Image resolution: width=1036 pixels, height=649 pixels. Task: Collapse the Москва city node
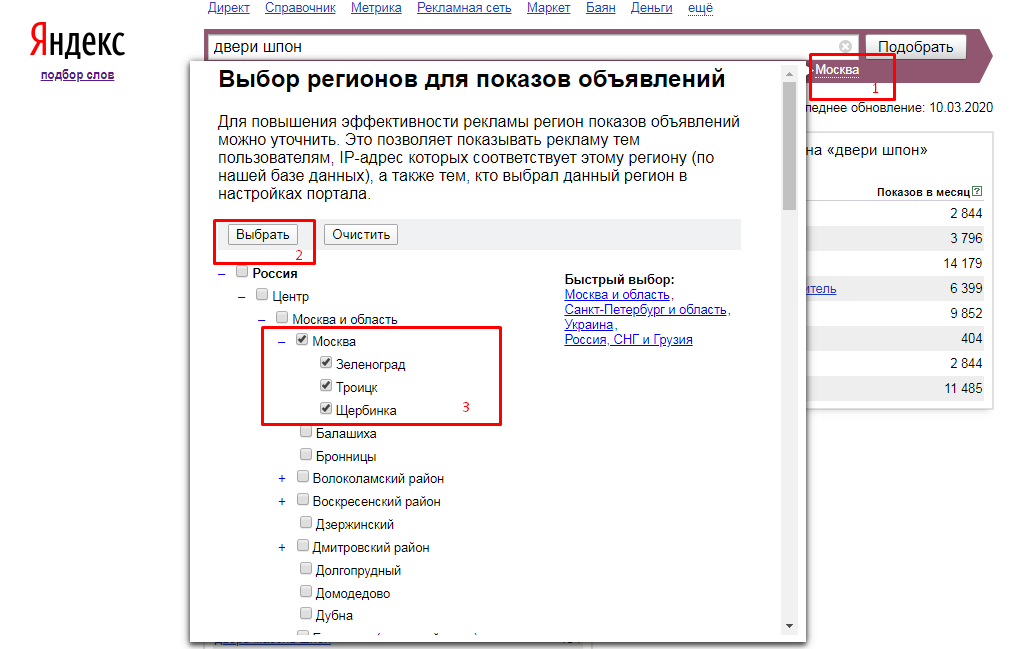(281, 342)
